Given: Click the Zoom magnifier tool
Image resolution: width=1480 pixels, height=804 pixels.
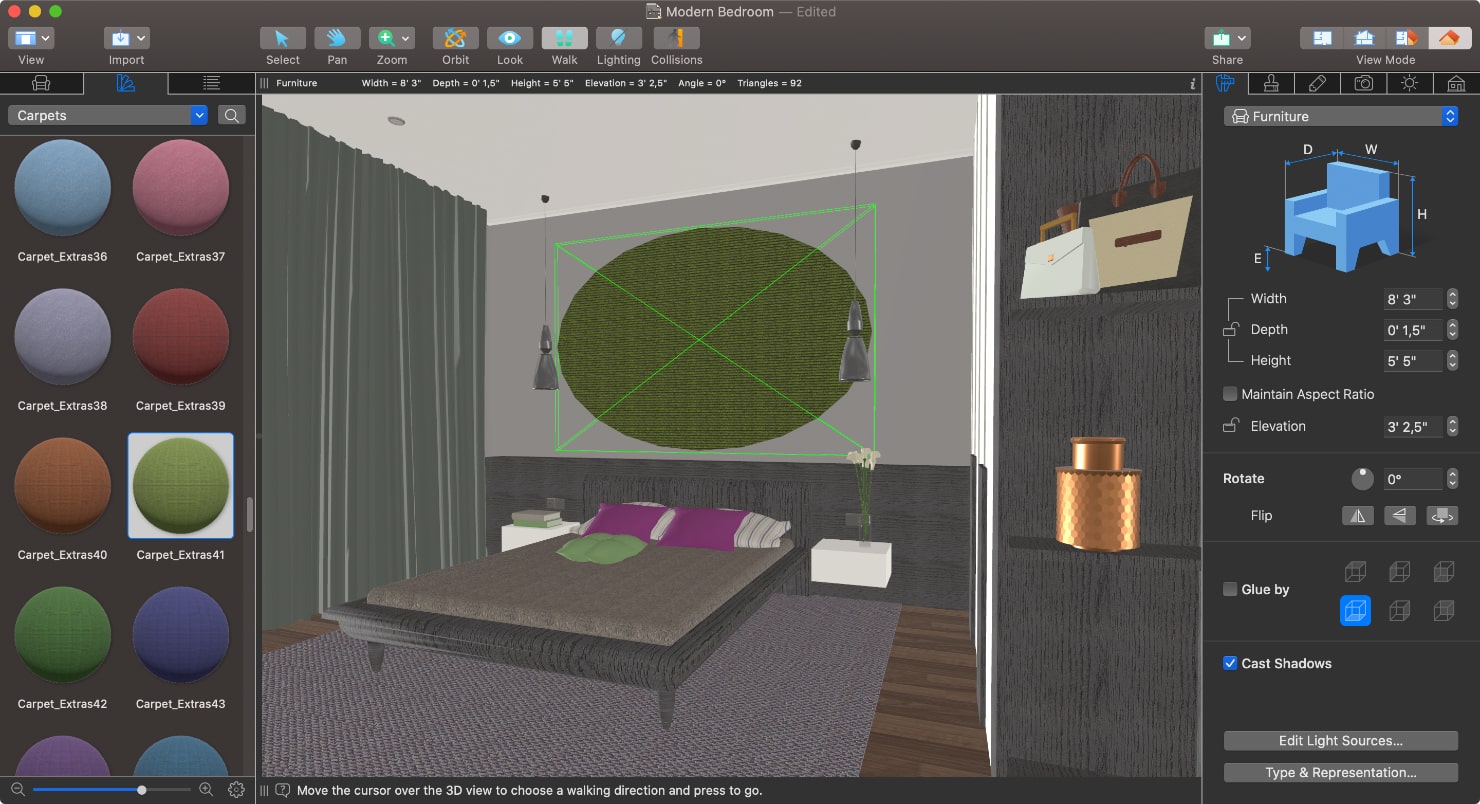Looking at the screenshot, I should 385,38.
